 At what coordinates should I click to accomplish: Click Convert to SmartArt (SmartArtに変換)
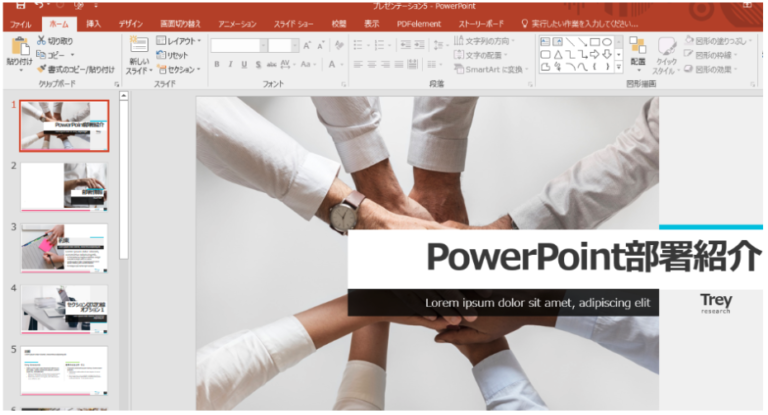coord(491,69)
